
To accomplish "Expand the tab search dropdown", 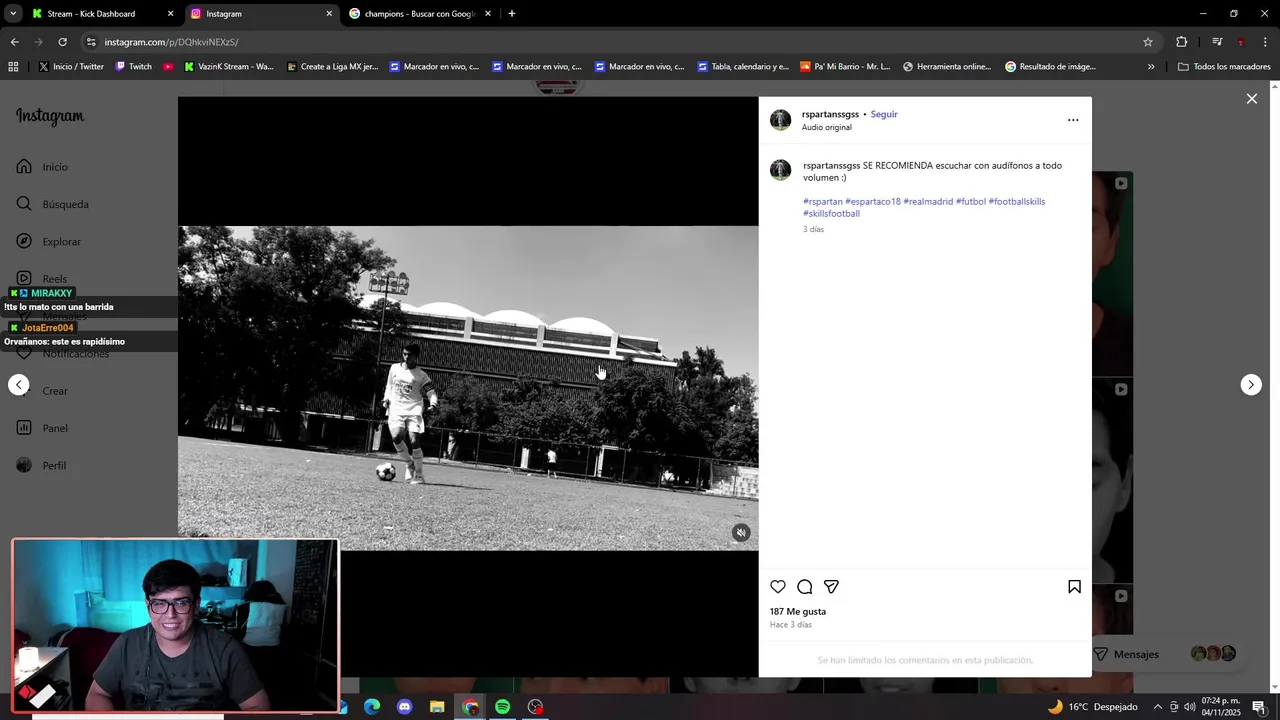I will 13,14.
